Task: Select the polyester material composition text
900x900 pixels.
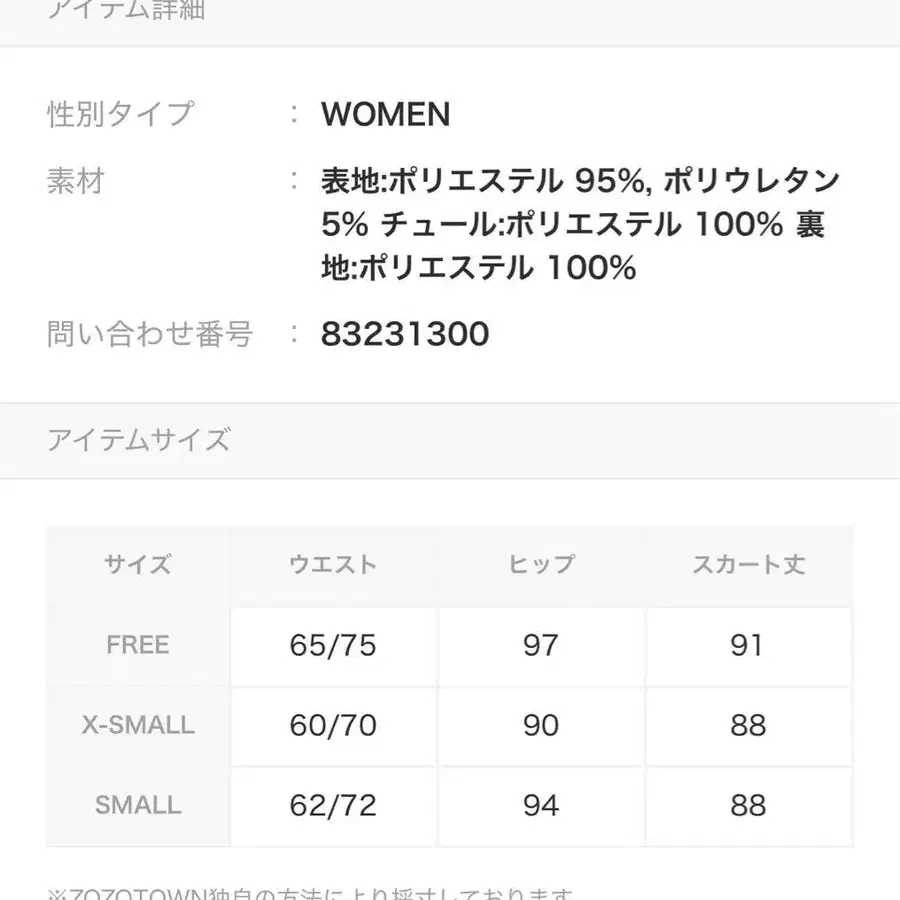Action: [580, 225]
